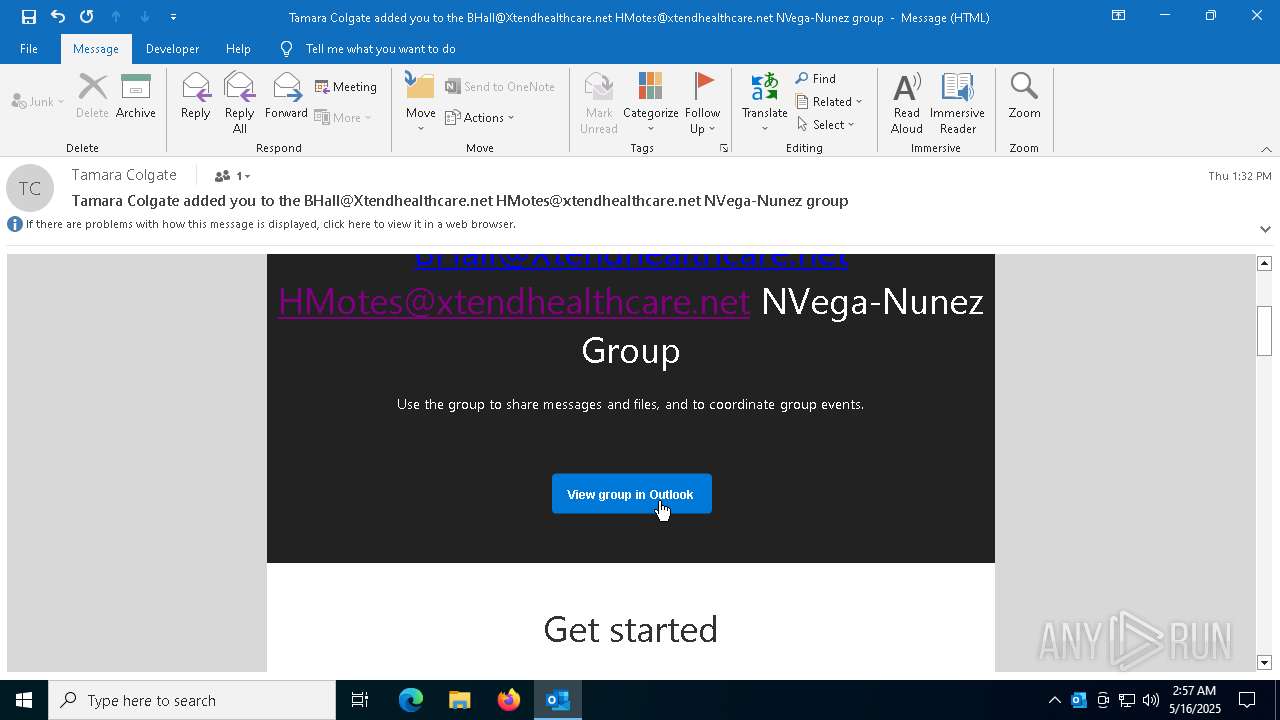This screenshot has width=1280, height=720.
Task: Start Read Aloud
Action: pyautogui.click(x=907, y=103)
